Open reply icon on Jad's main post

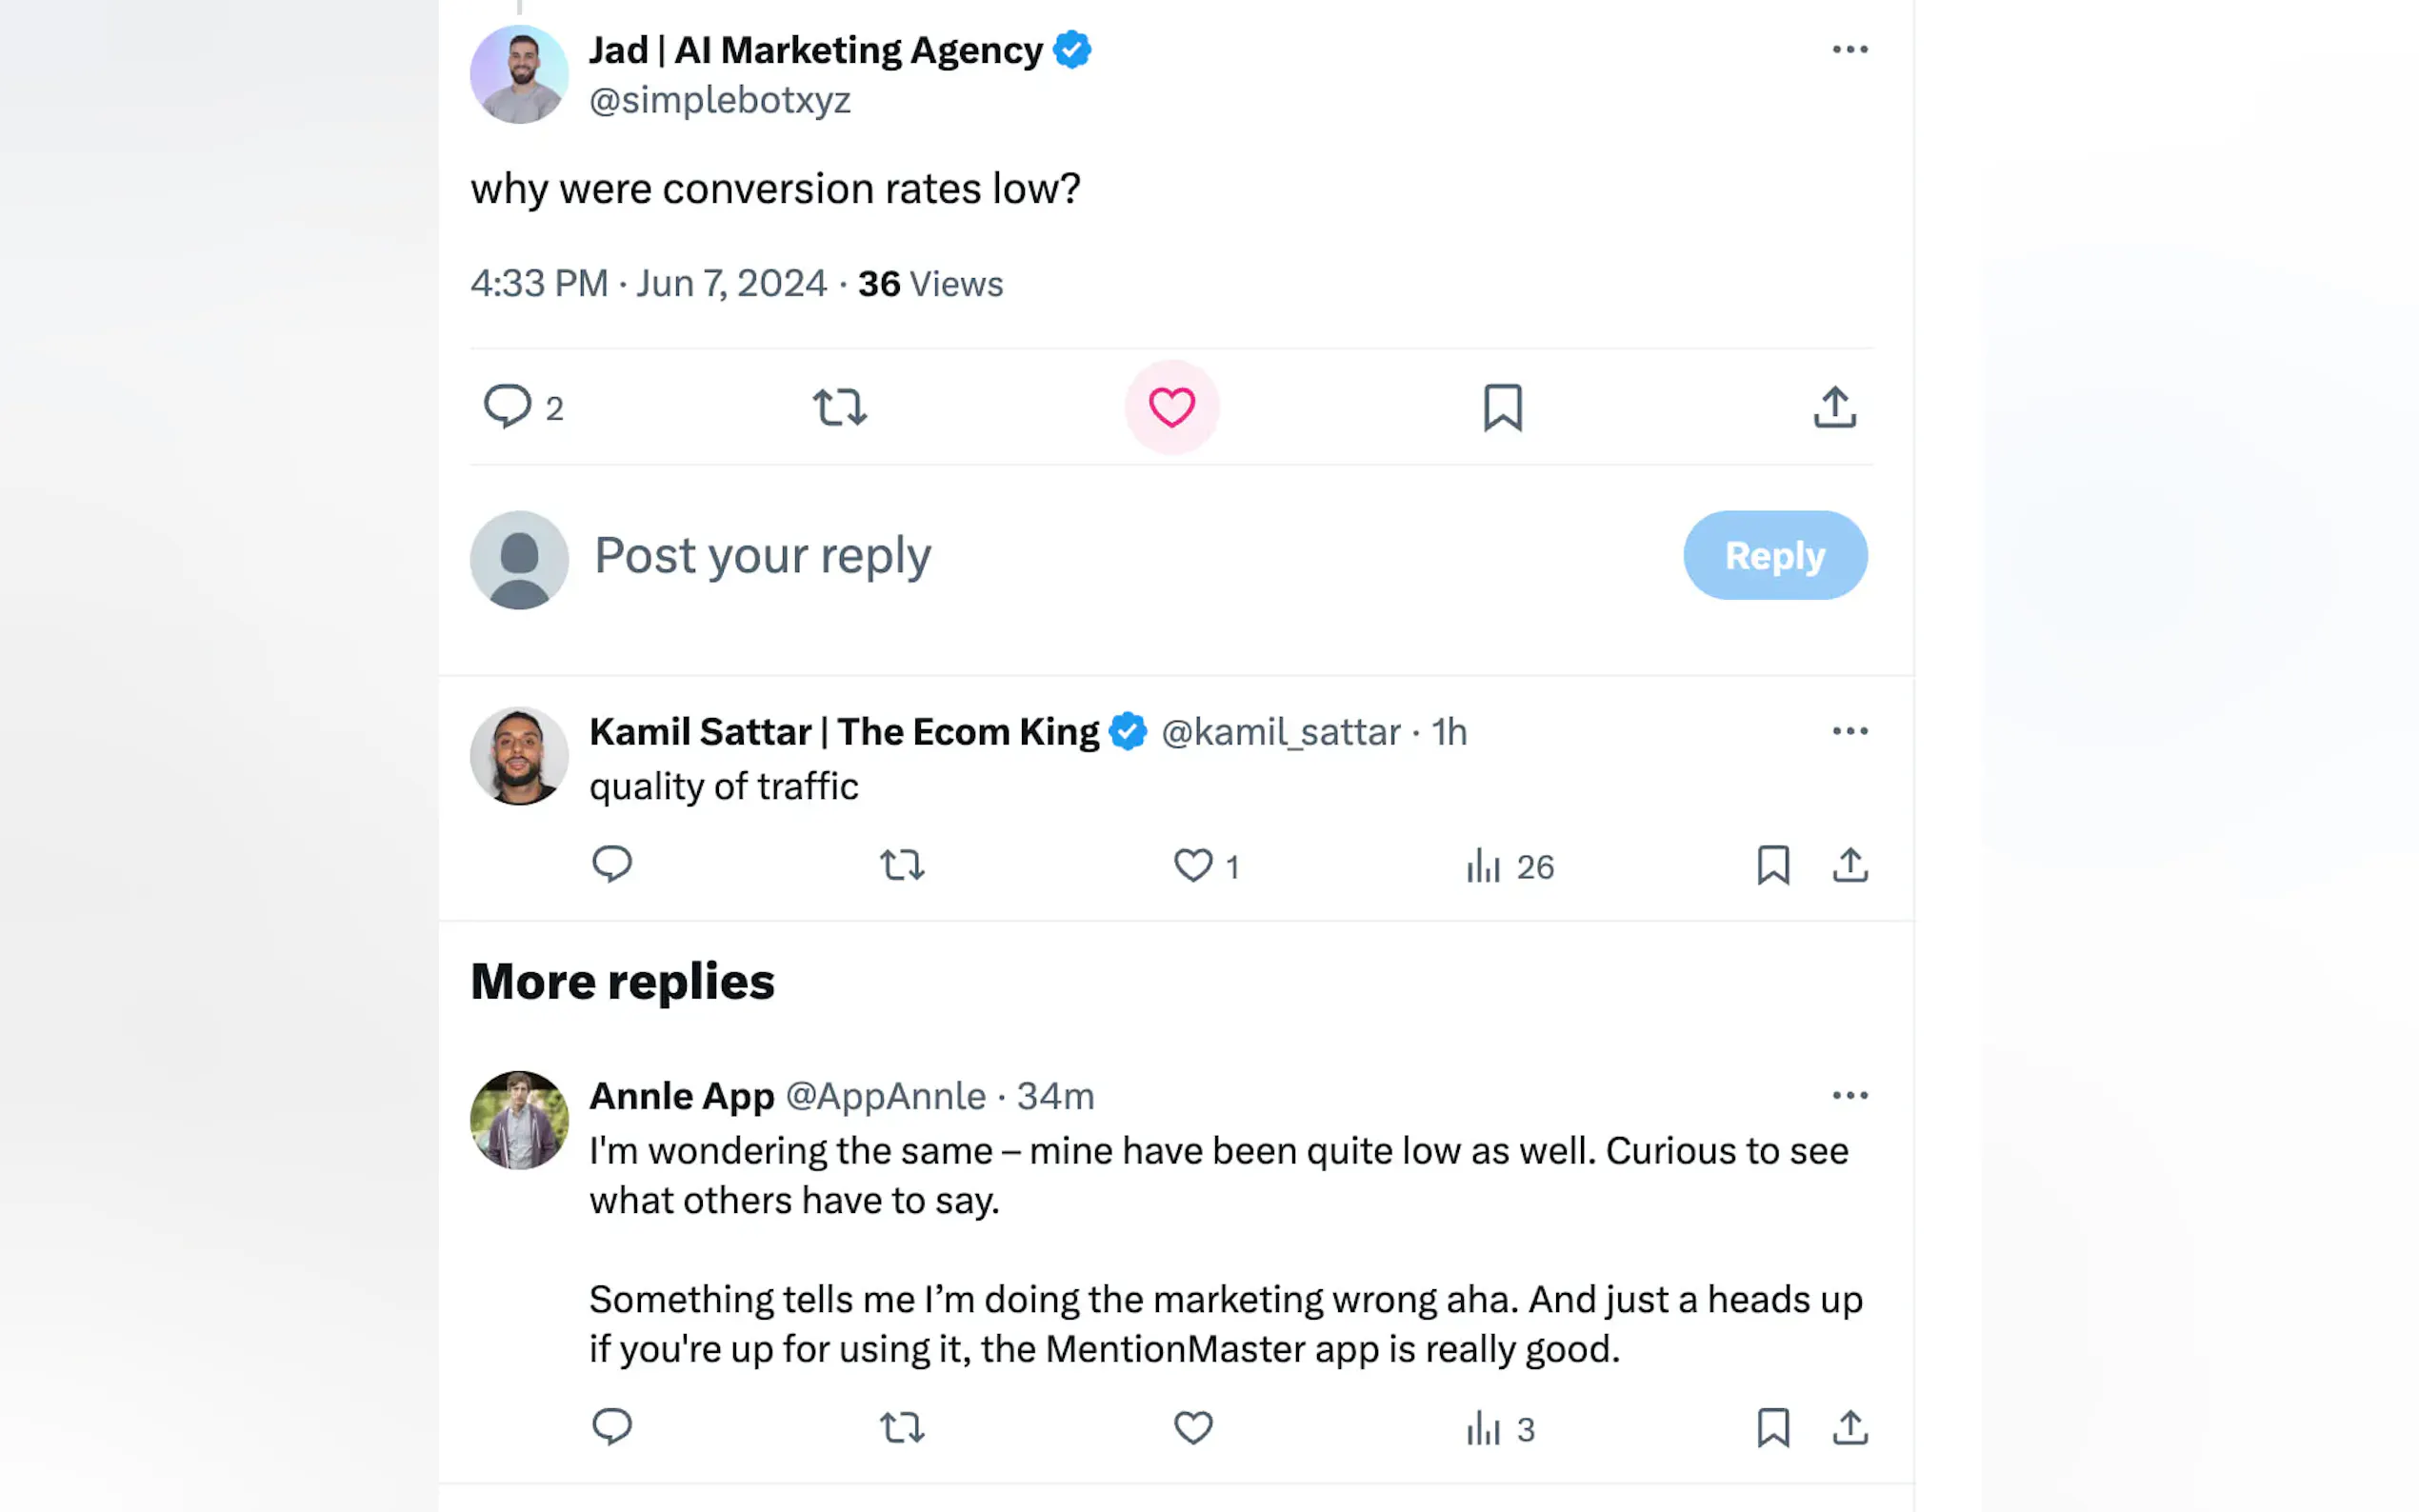click(x=507, y=407)
